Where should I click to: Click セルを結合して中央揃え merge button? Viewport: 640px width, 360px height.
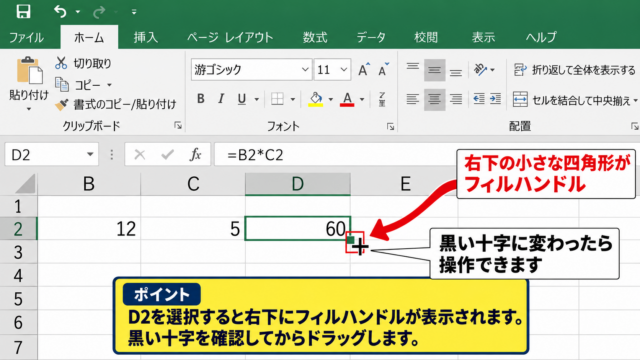point(571,99)
